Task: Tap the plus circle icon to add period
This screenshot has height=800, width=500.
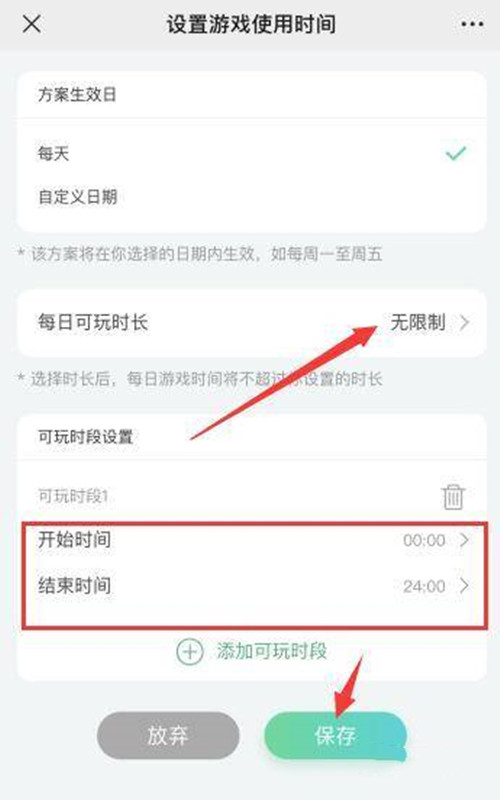Action: tap(190, 652)
